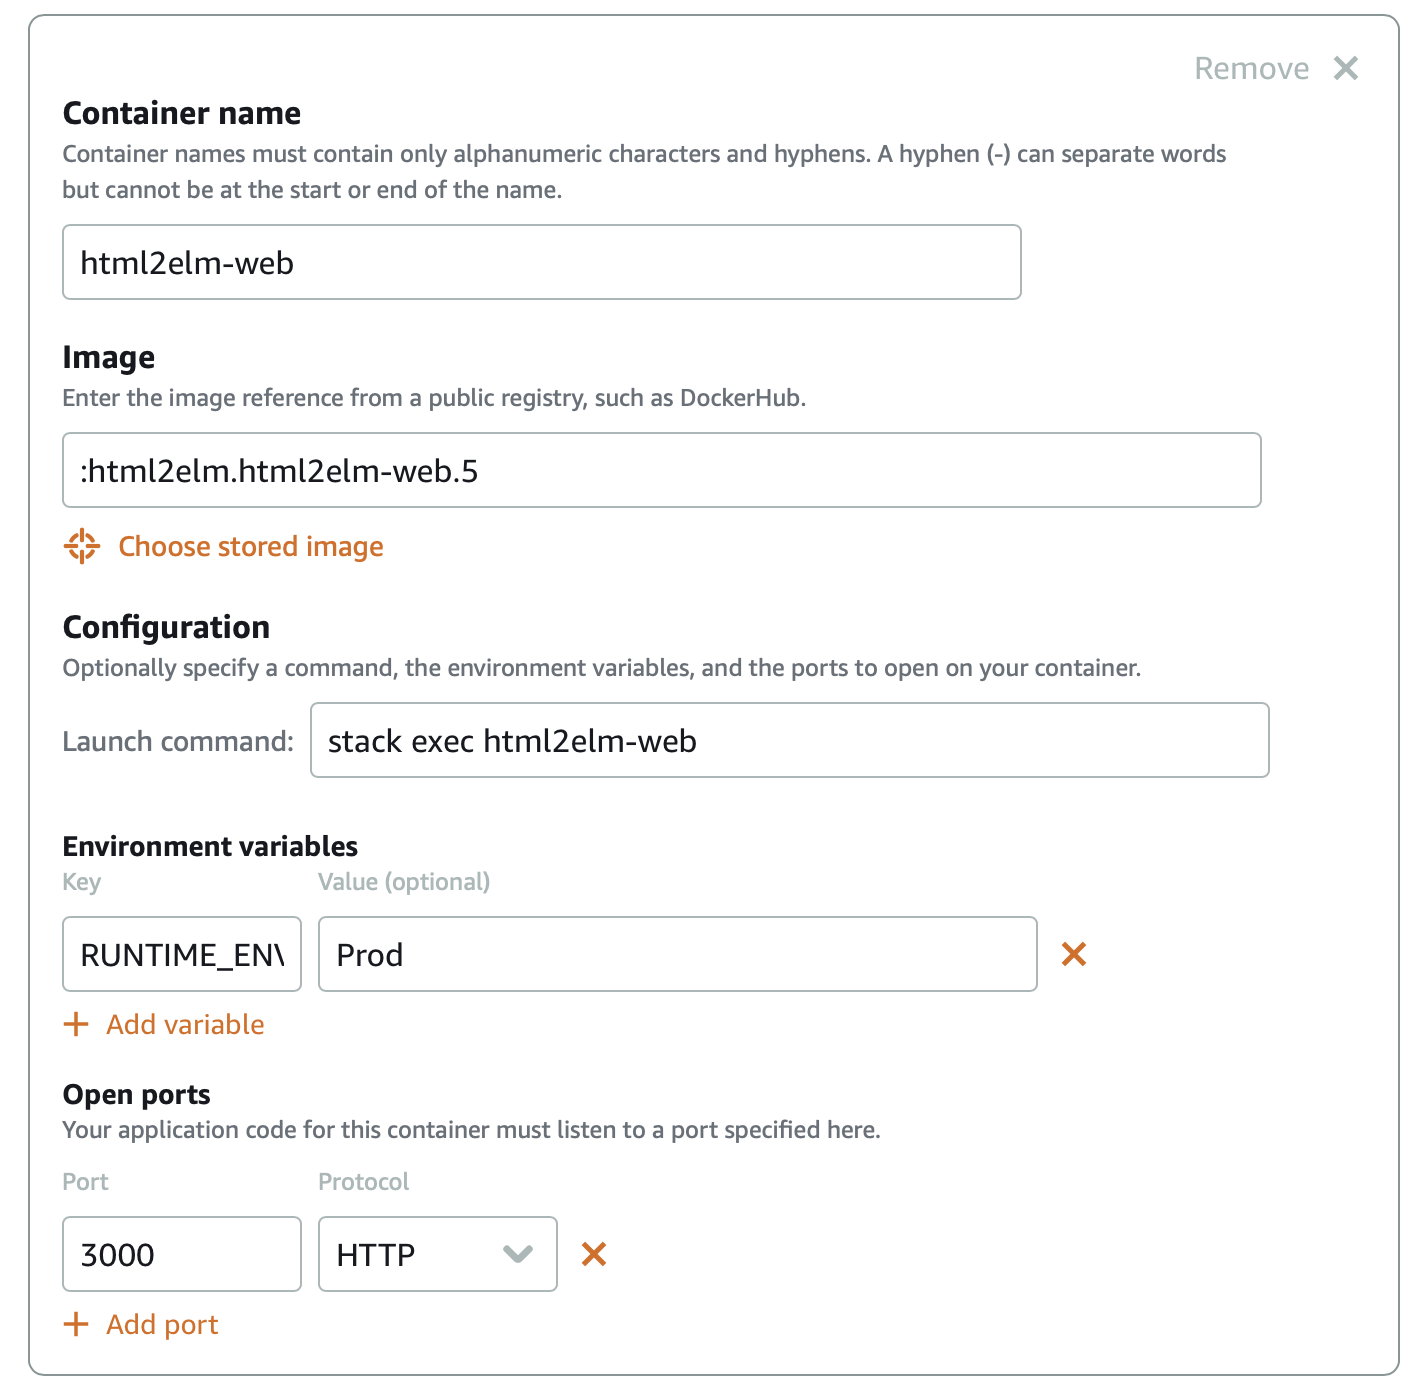Focus the Launch command input
The height and width of the screenshot is (1392, 1416).
(789, 740)
